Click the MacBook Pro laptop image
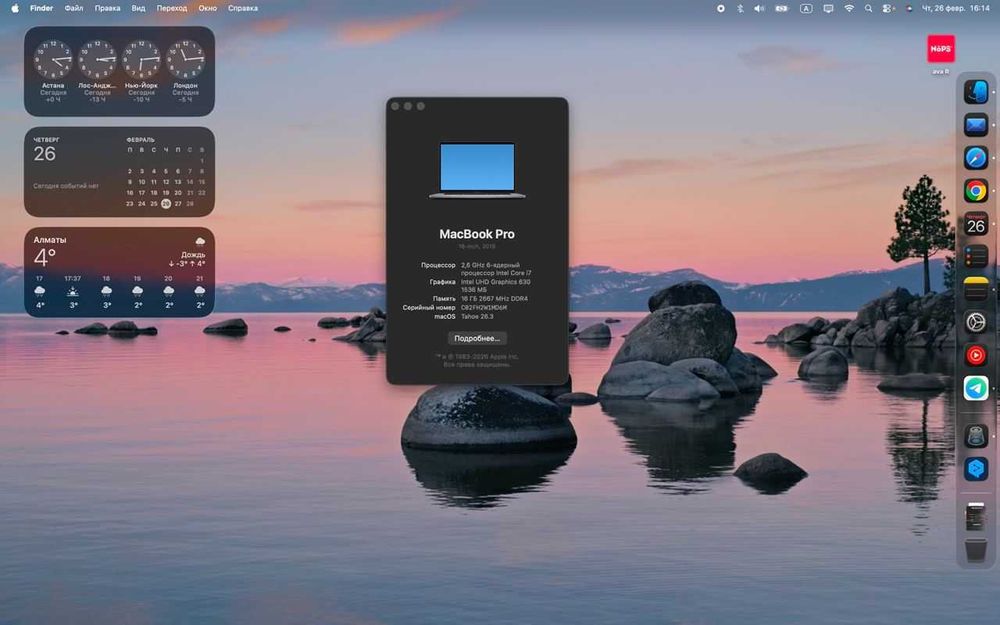This screenshot has width=1000, height=625. coord(477,170)
